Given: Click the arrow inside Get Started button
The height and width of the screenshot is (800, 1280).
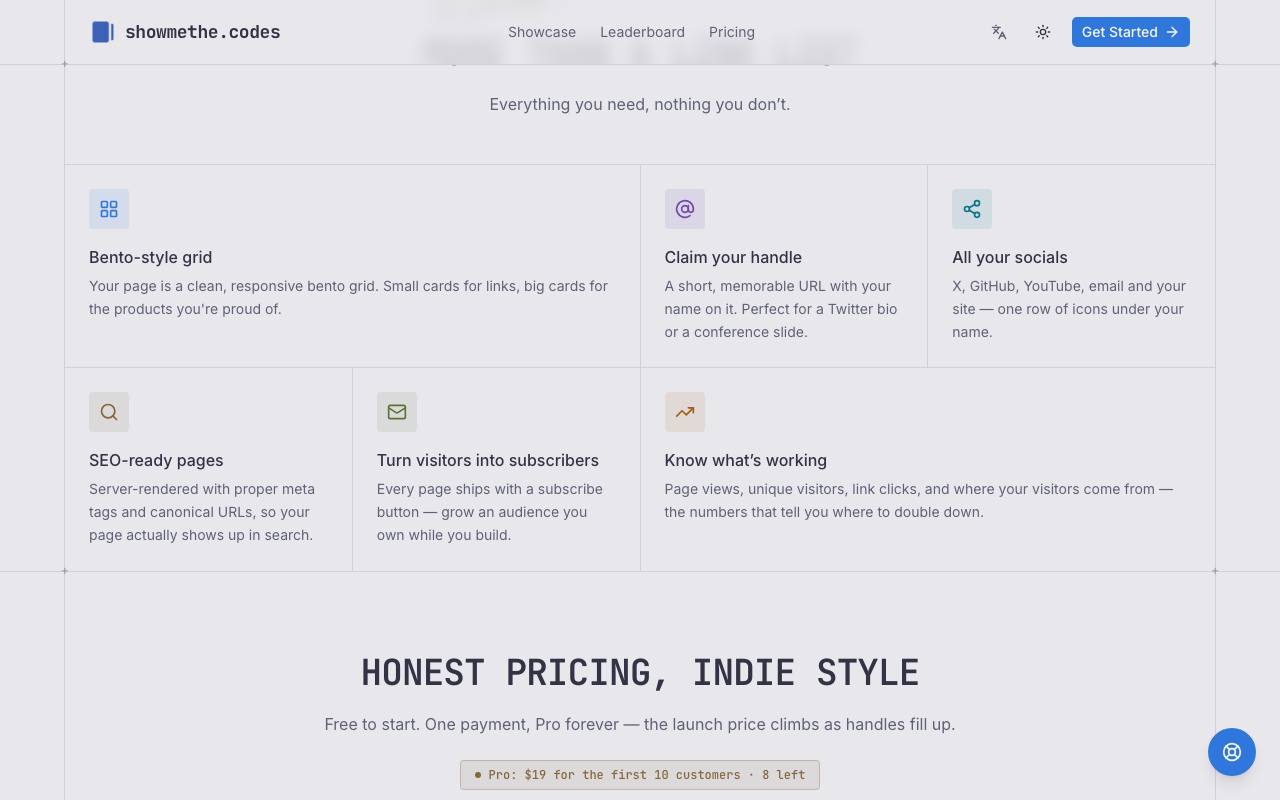Looking at the screenshot, I should coord(1172,32).
